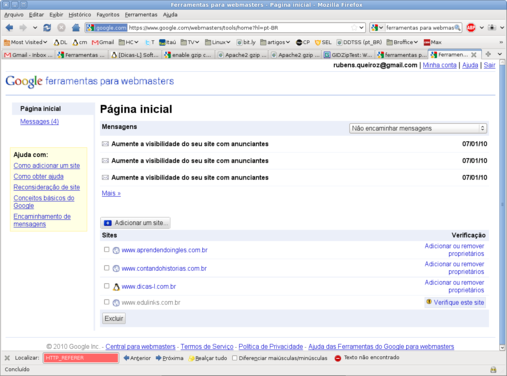Open Messages (4) link in sidebar
The height and width of the screenshot is (376, 507).
39,122
